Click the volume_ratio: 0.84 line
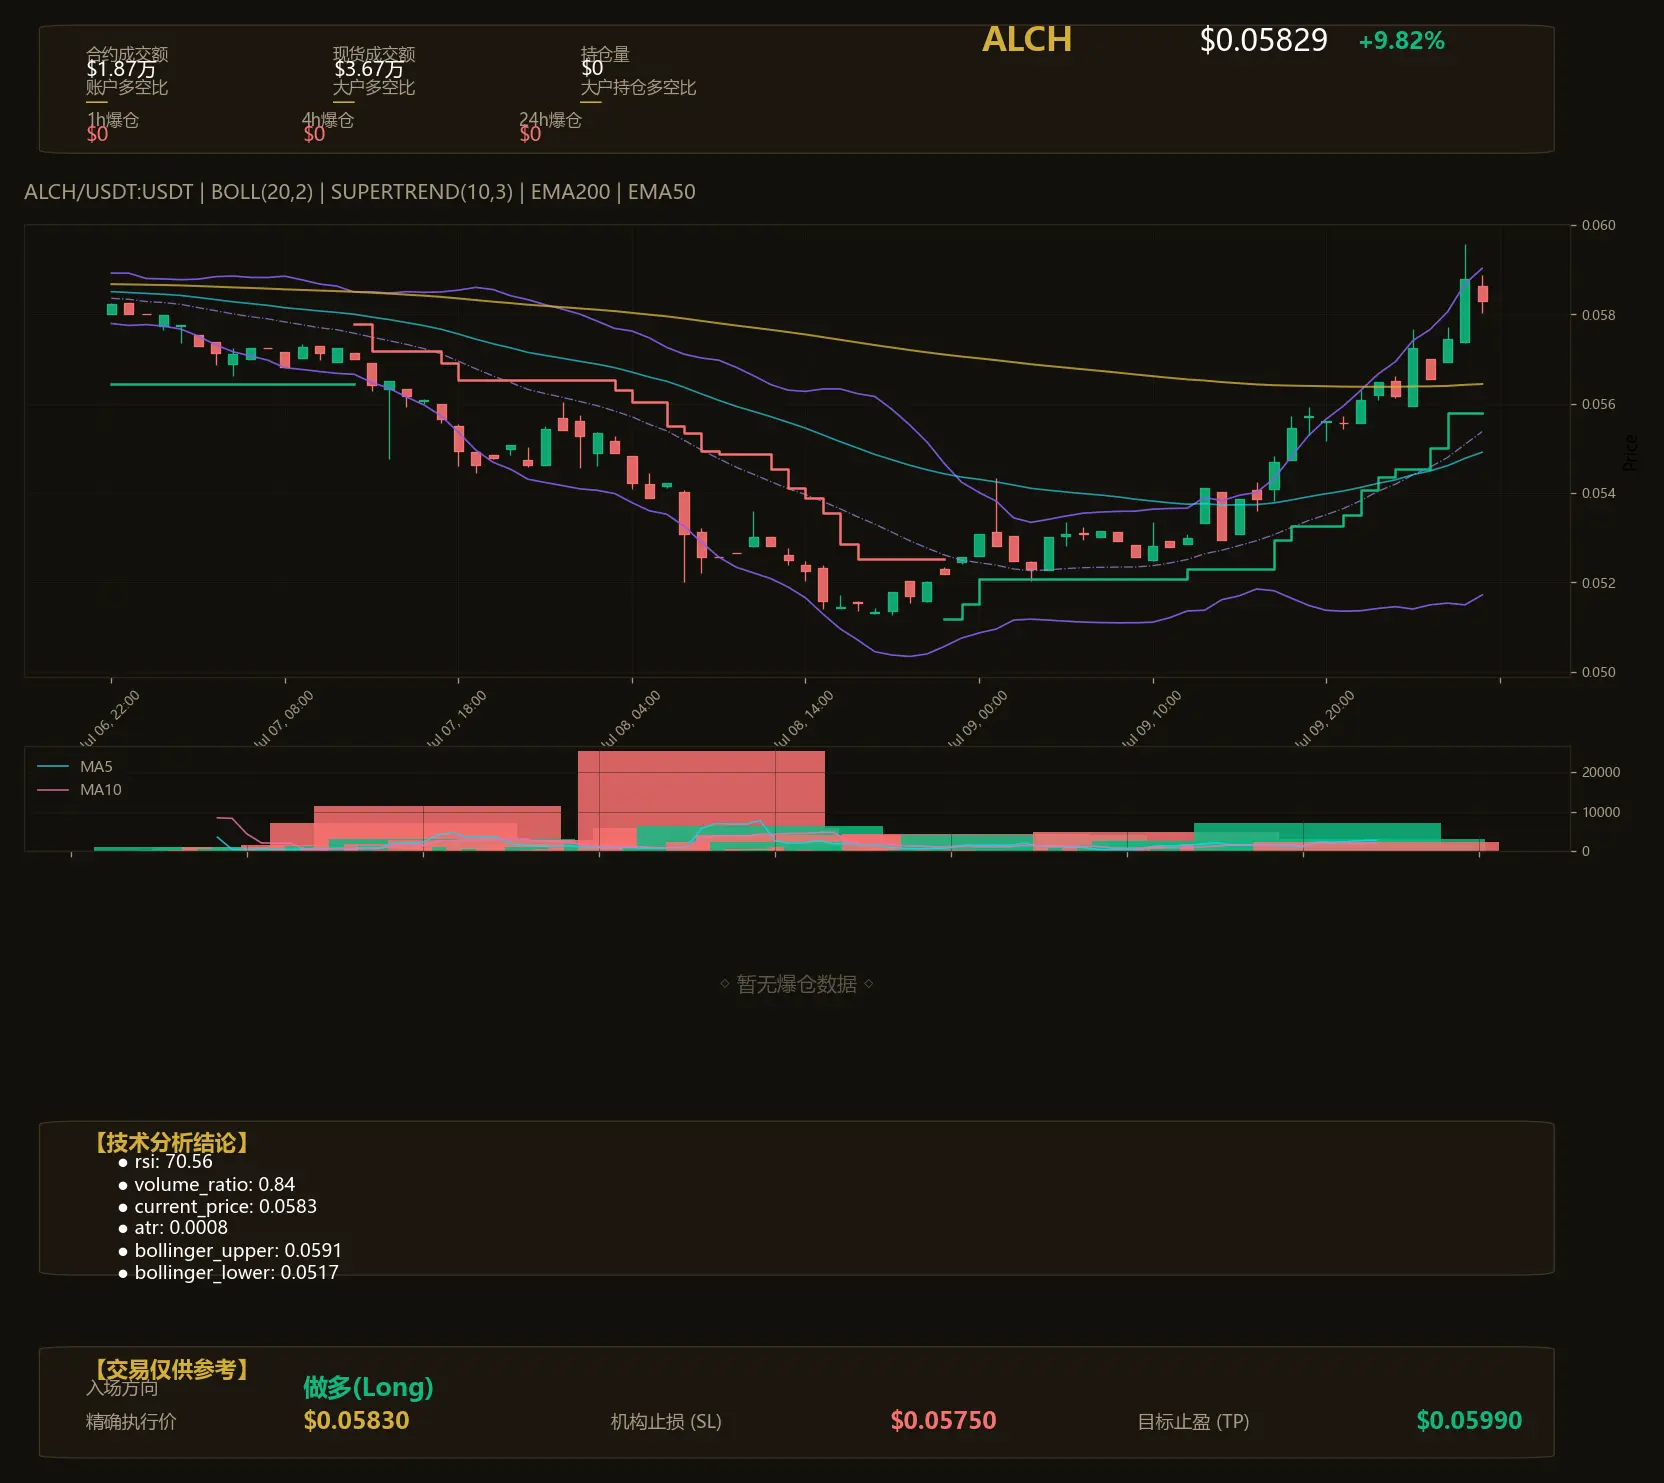Image resolution: width=1664 pixels, height=1483 pixels. point(206,1185)
